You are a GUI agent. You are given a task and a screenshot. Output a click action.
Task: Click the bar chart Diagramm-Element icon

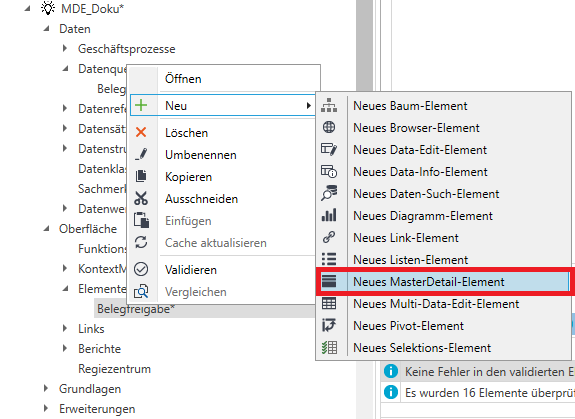pos(329,215)
